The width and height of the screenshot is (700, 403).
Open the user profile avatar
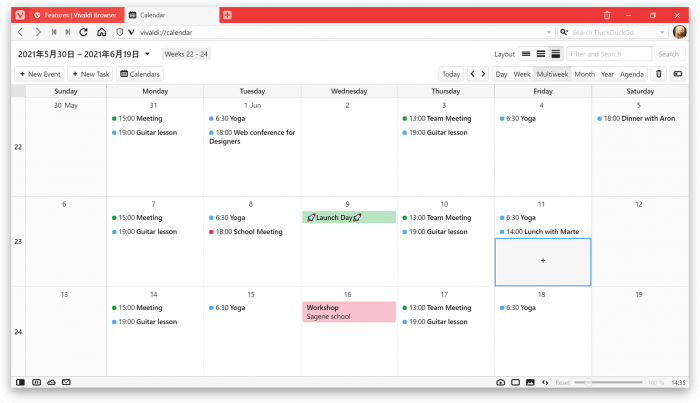(x=679, y=32)
